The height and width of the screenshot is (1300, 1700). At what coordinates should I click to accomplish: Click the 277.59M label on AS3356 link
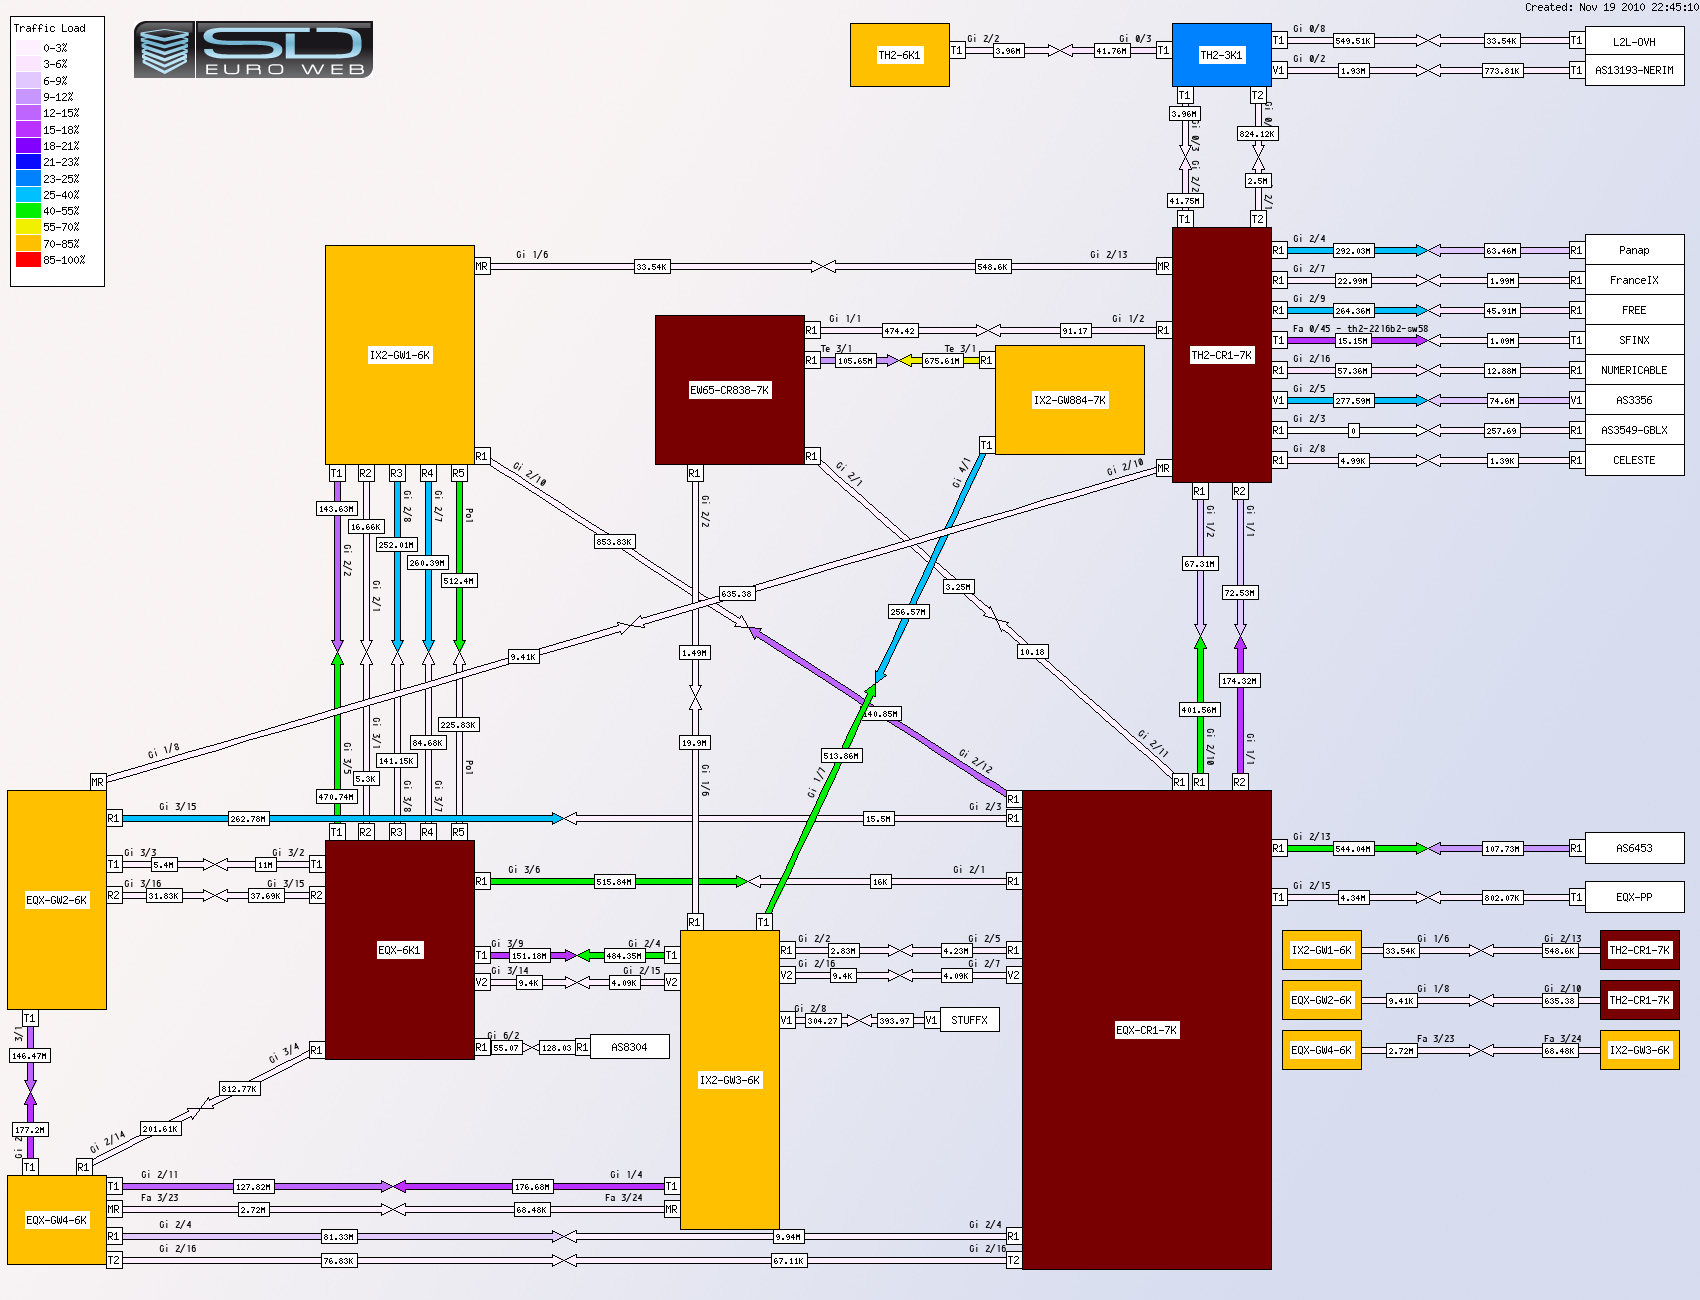(x=1353, y=401)
